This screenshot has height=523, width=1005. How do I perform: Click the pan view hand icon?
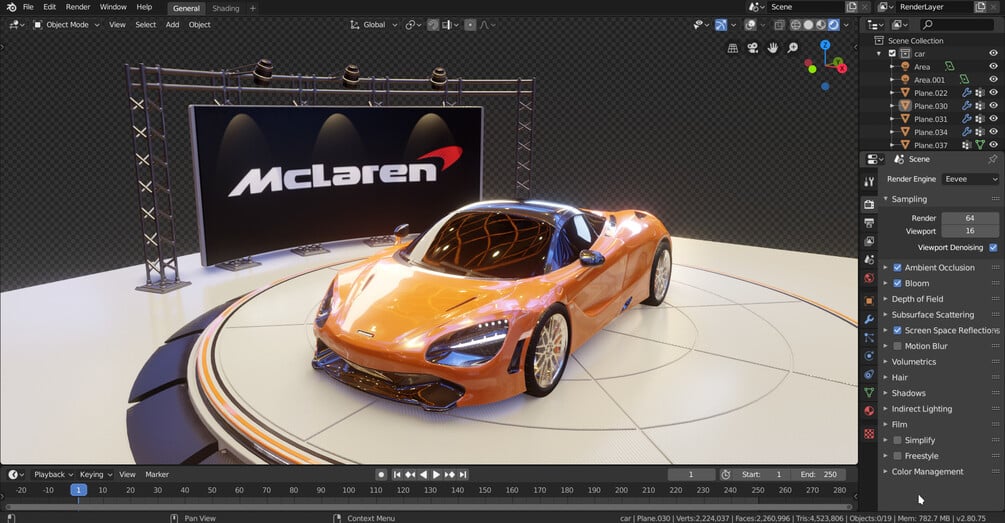pyautogui.click(x=773, y=48)
